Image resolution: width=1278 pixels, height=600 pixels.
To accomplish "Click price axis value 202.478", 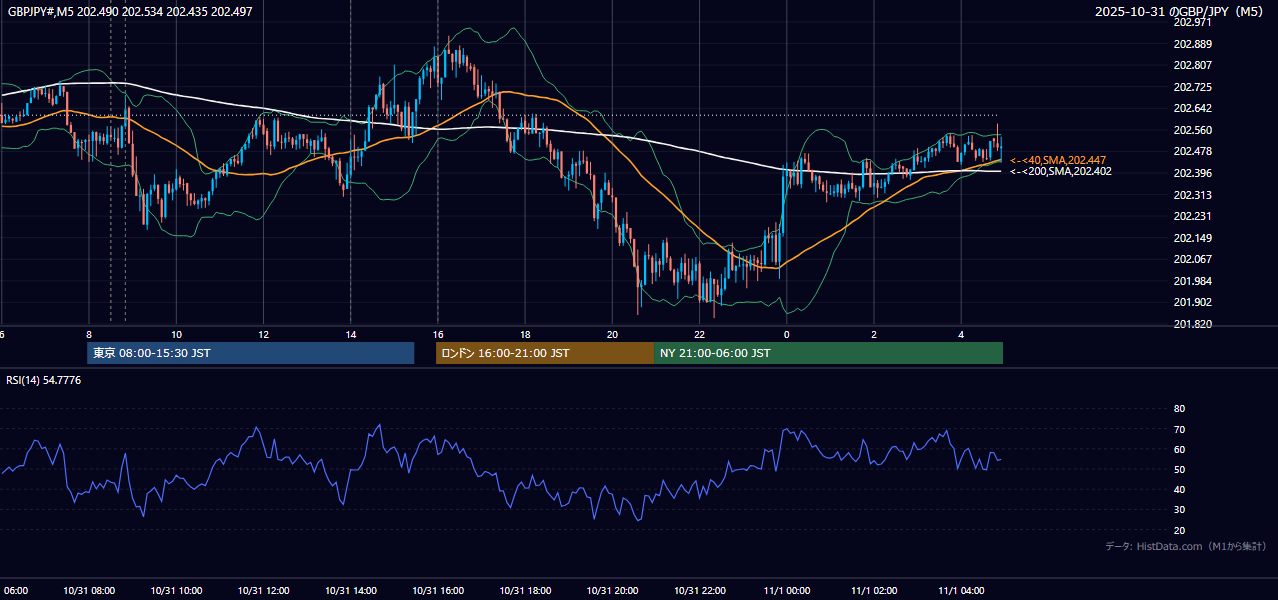I will coord(1193,151).
